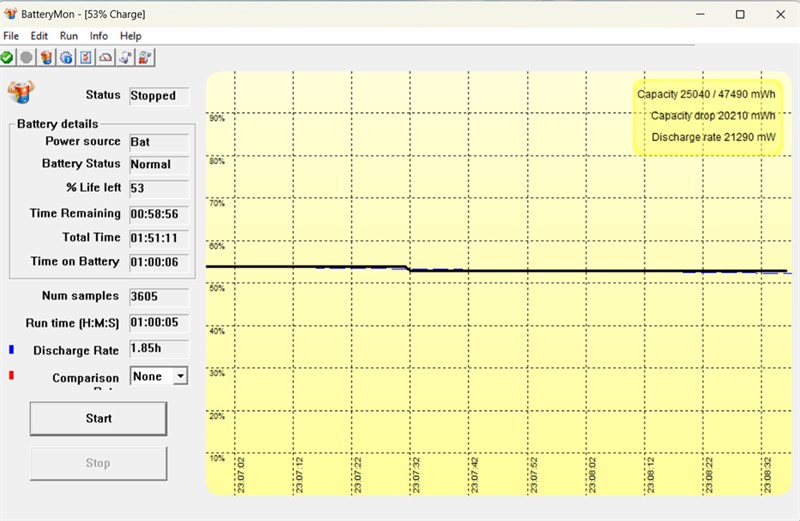Click the BatteryMon mascot icon beside Status

(x=21, y=92)
